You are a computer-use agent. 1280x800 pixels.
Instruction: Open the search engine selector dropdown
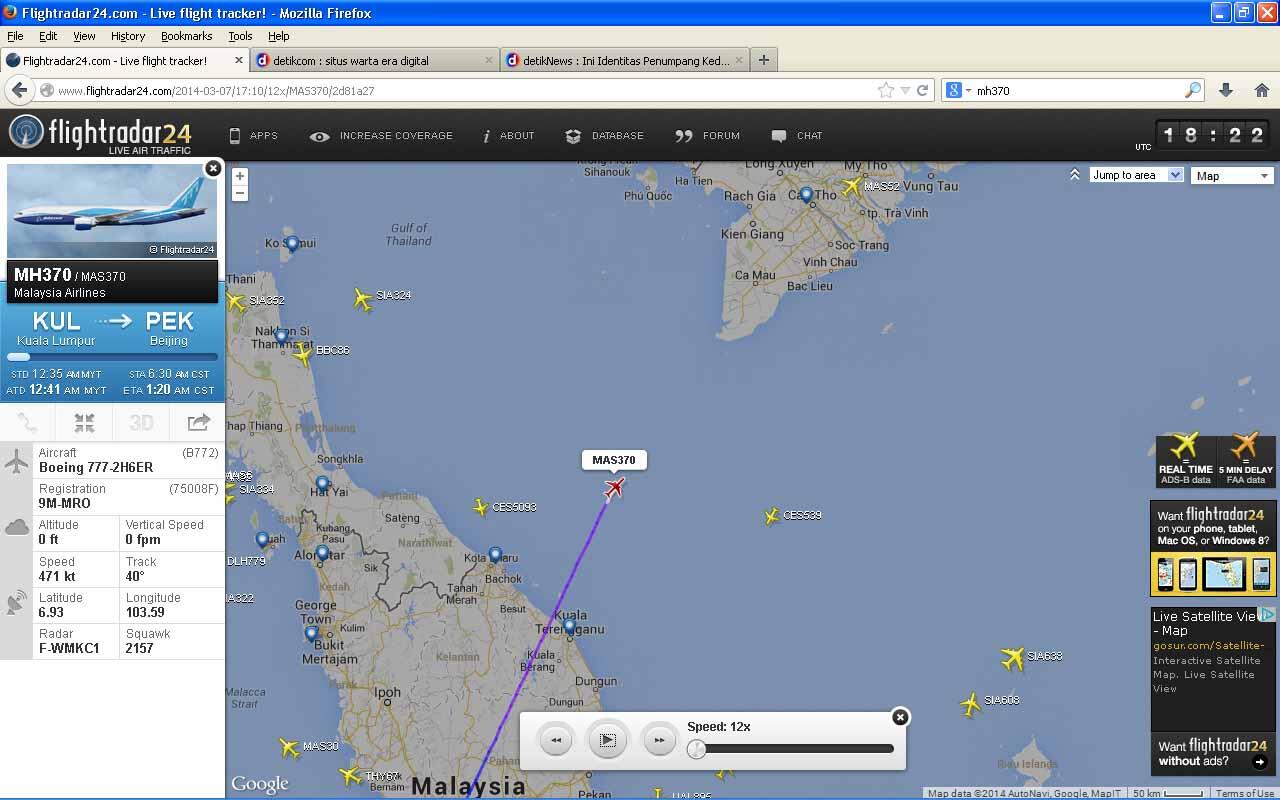click(x=957, y=90)
